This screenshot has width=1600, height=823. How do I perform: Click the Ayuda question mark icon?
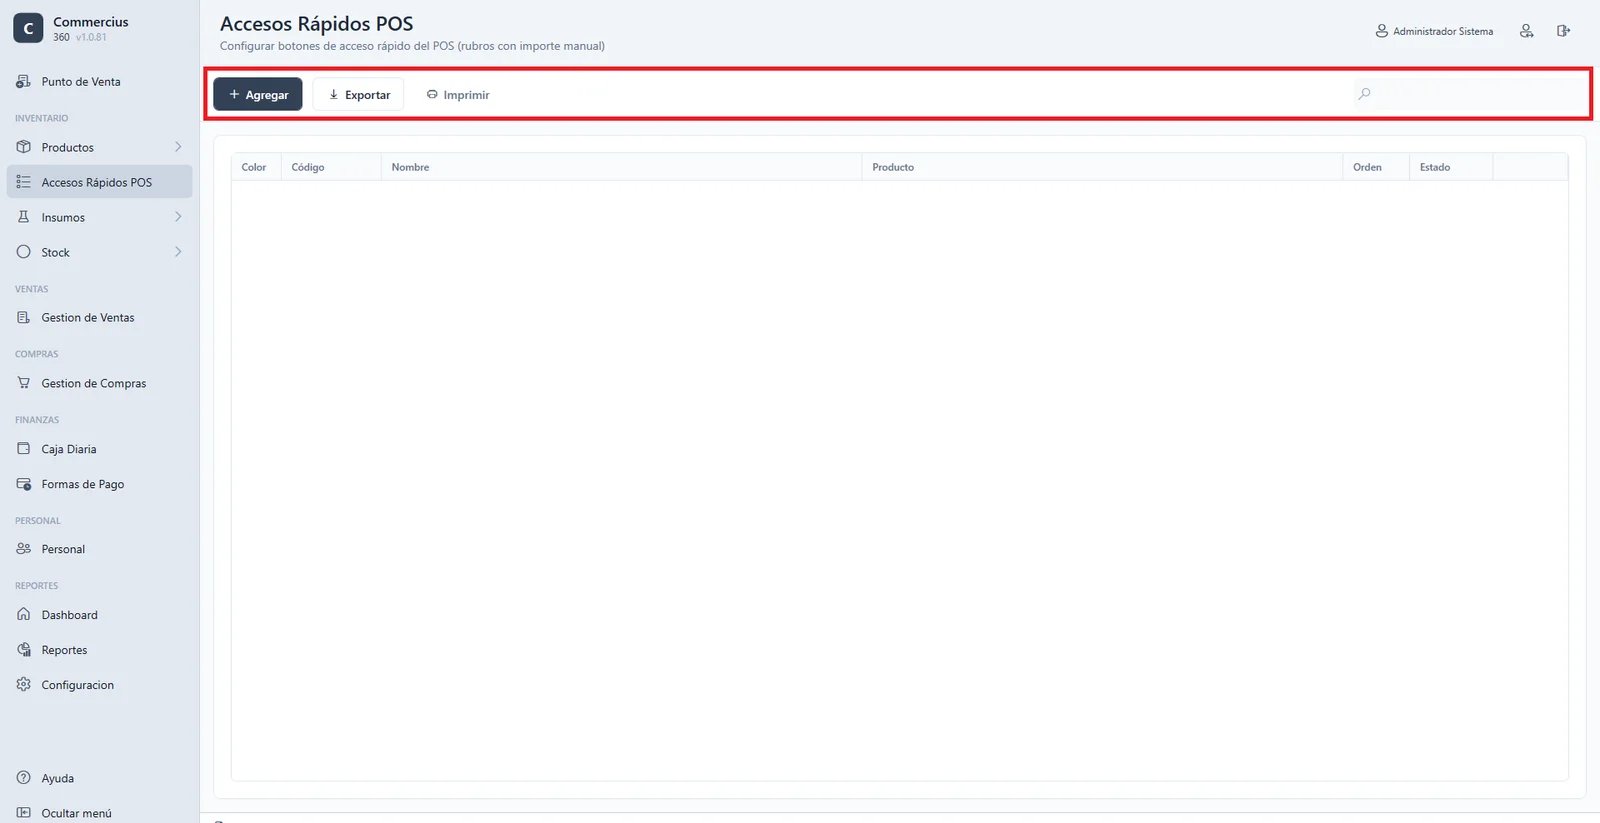coord(24,778)
